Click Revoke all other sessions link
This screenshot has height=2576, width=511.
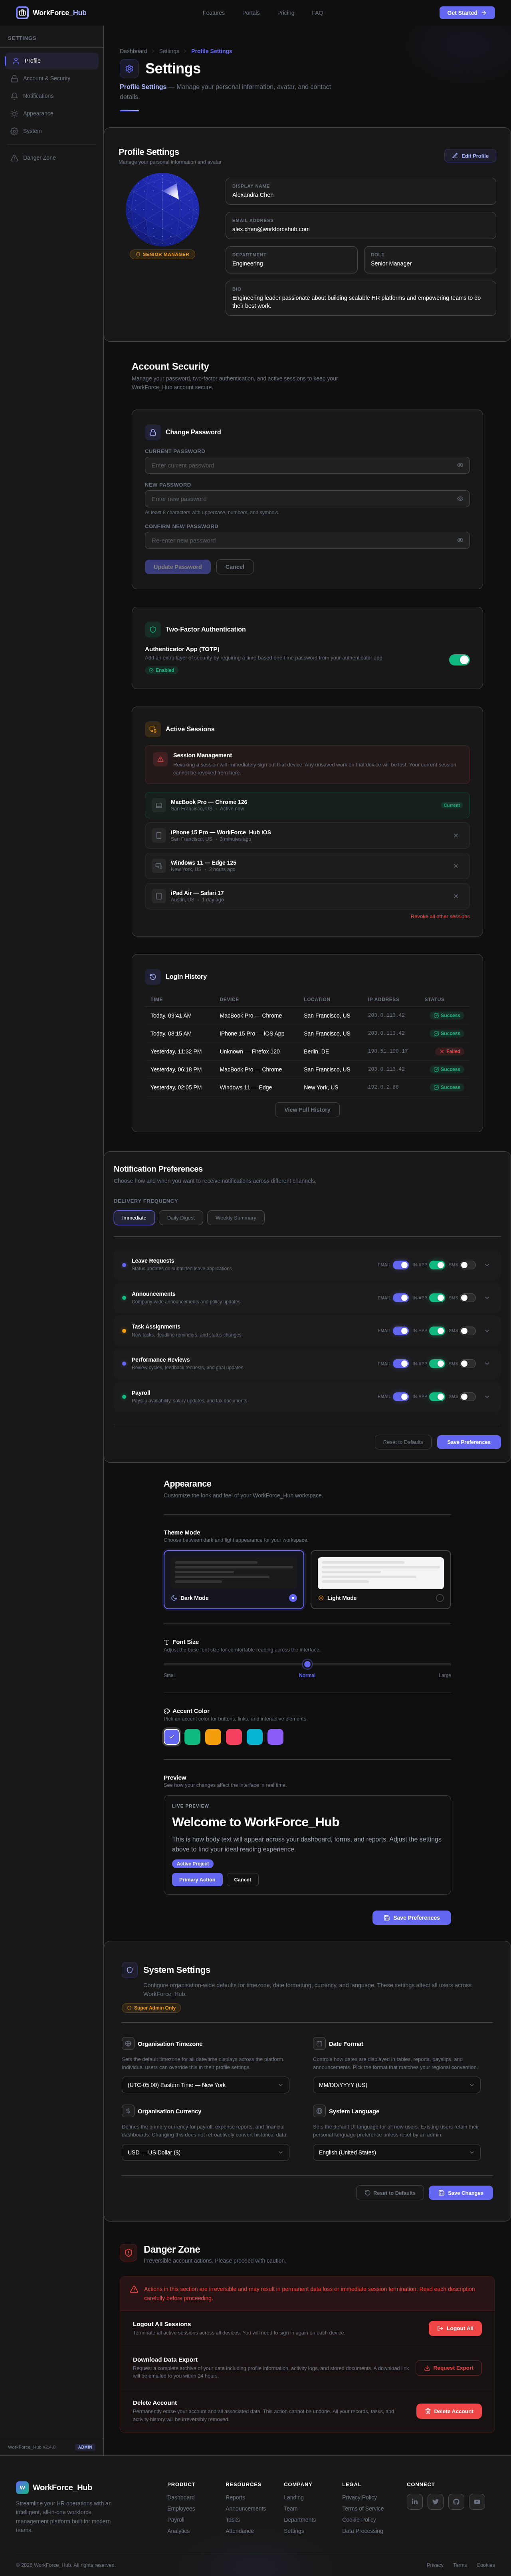[440, 916]
